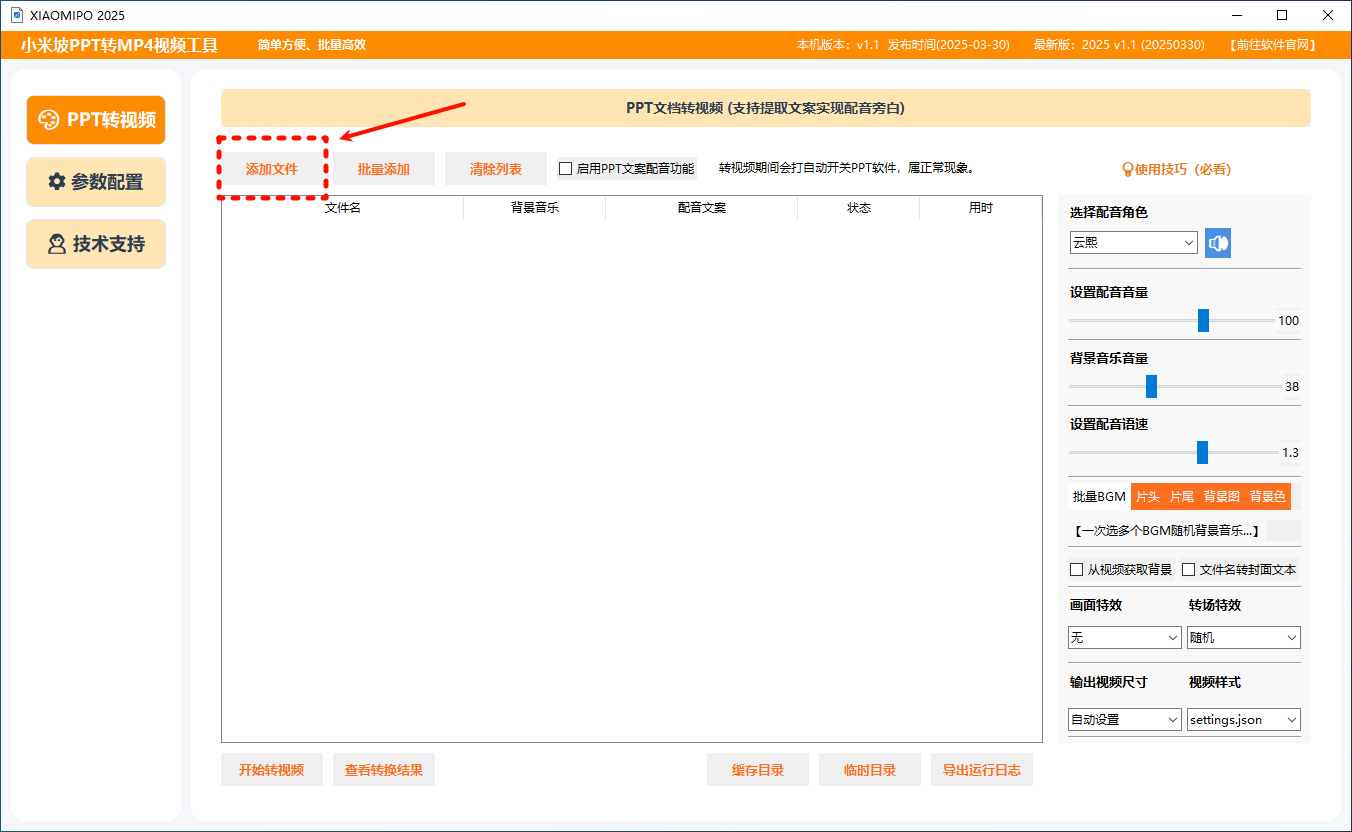This screenshot has height=832, width=1352.
Task: Click the 批量添加 button
Action: [x=384, y=169]
